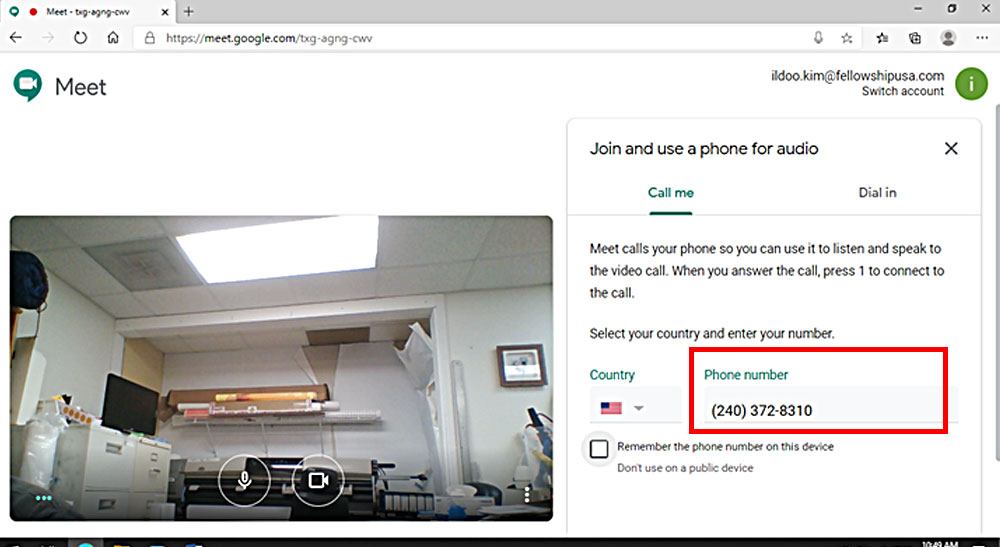
Task: Select the Meet txg-agng-cwv browser tab
Action: pyautogui.click(x=87, y=11)
